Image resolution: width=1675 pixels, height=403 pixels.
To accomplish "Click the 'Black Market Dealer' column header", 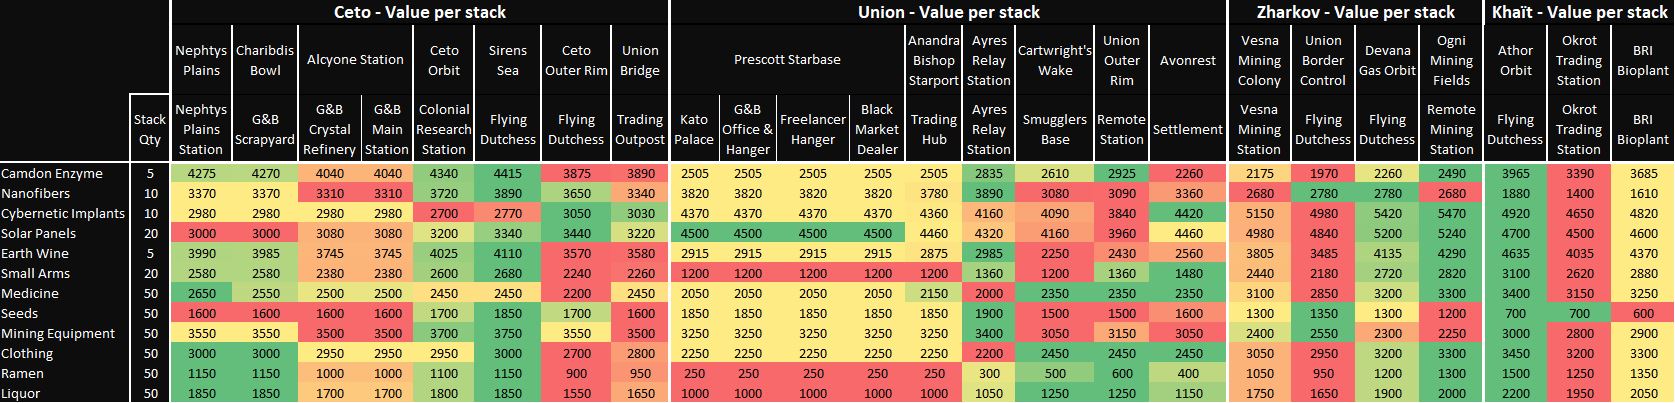I will pos(877,129).
